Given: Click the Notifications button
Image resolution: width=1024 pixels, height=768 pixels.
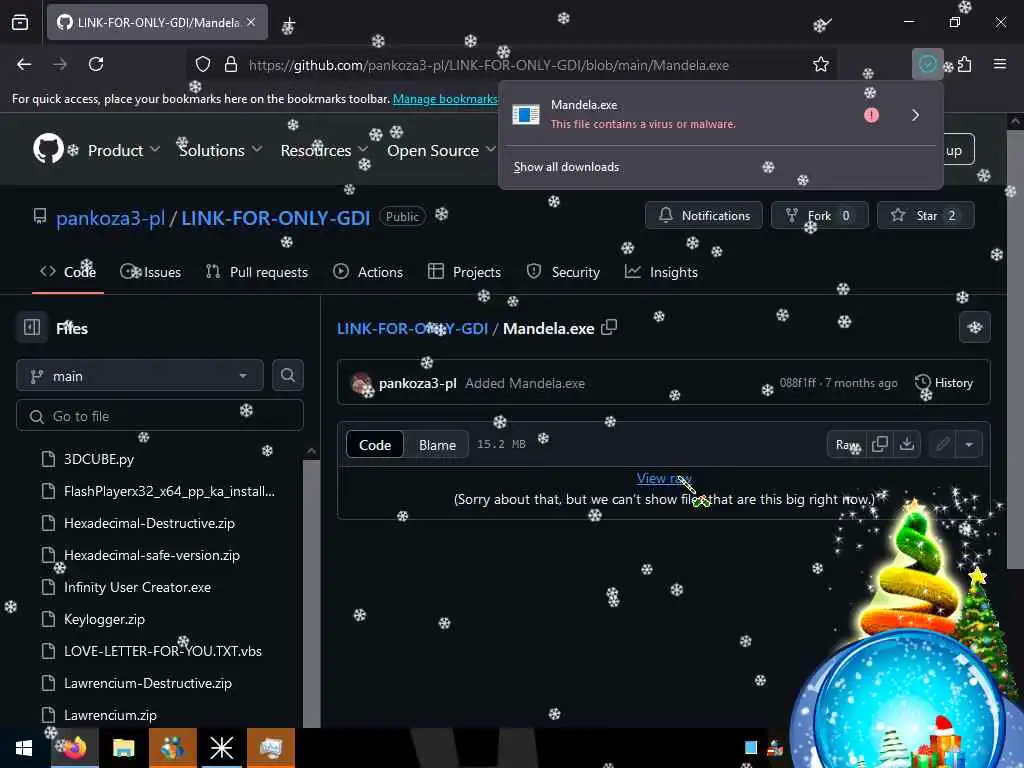Looking at the screenshot, I should (703, 215).
